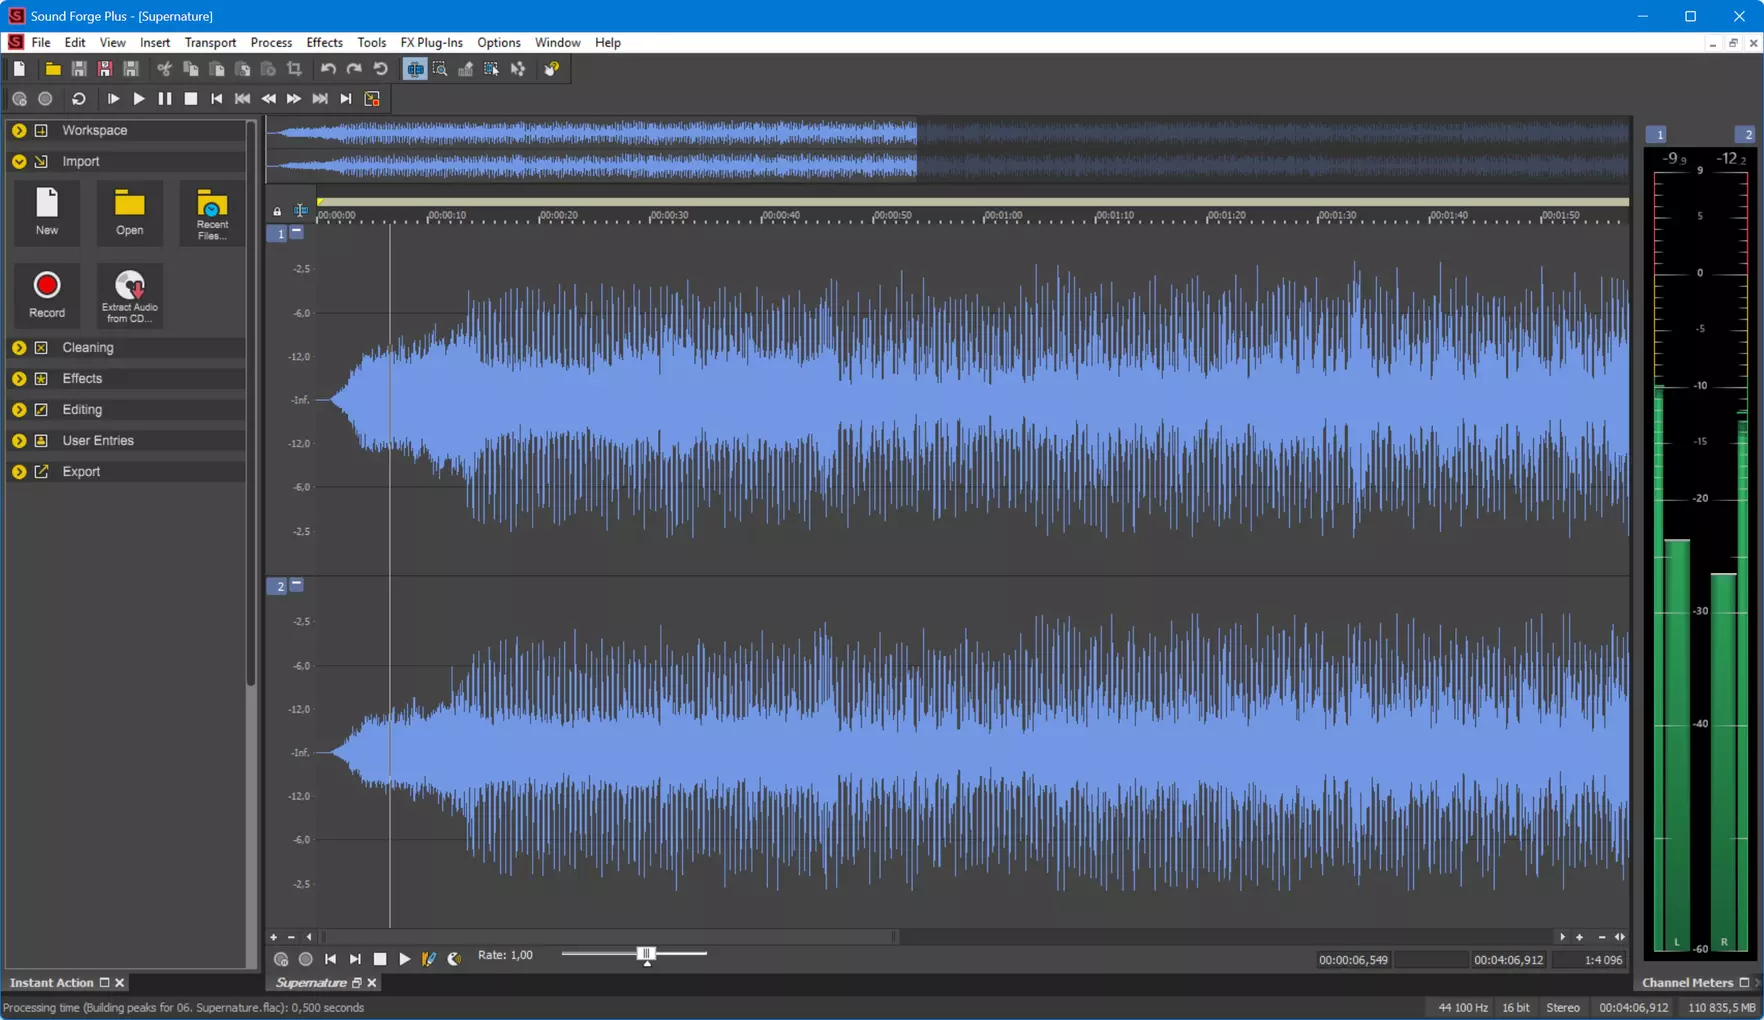Toggle the lock icon beside time ruler
Viewport: 1764px width, 1020px height.
click(x=277, y=211)
